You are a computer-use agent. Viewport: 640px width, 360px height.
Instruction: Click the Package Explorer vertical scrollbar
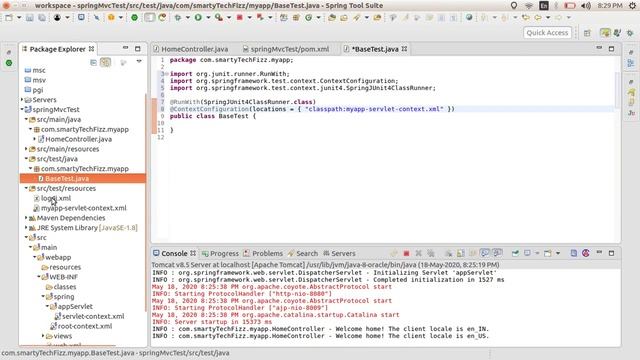pyautogui.click(x=146, y=204)
